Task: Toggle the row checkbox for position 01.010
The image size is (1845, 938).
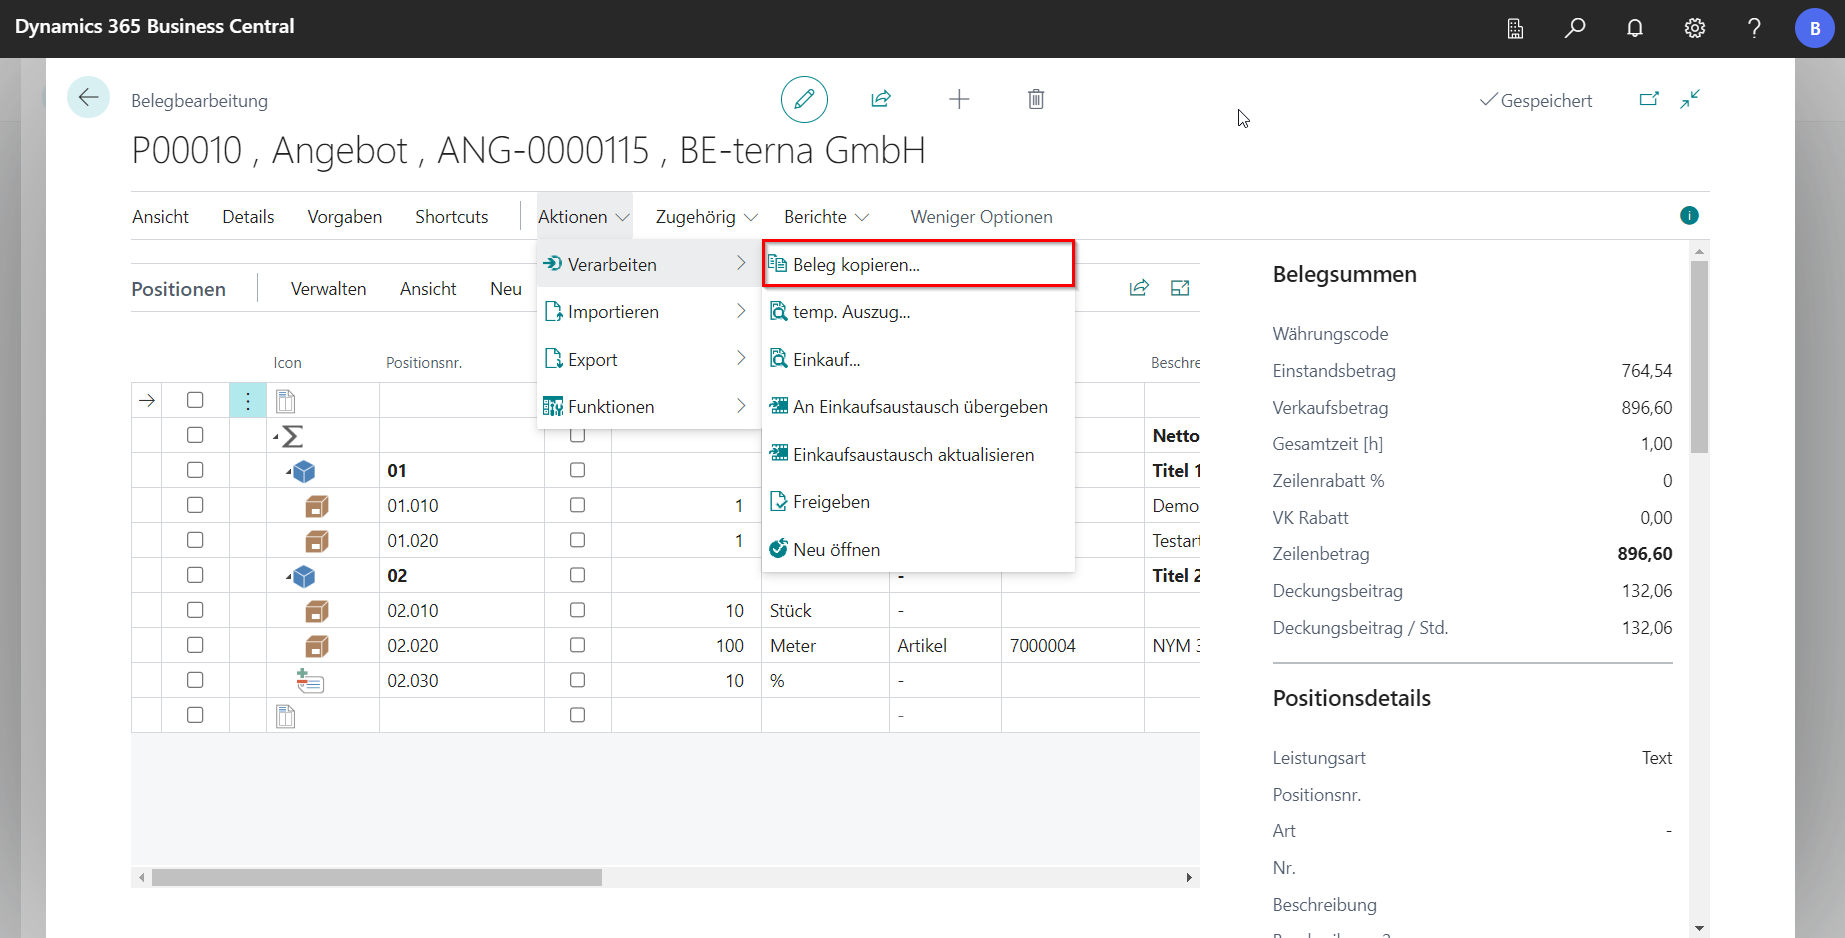Action: pyautogui.click(x=195, y=505)
